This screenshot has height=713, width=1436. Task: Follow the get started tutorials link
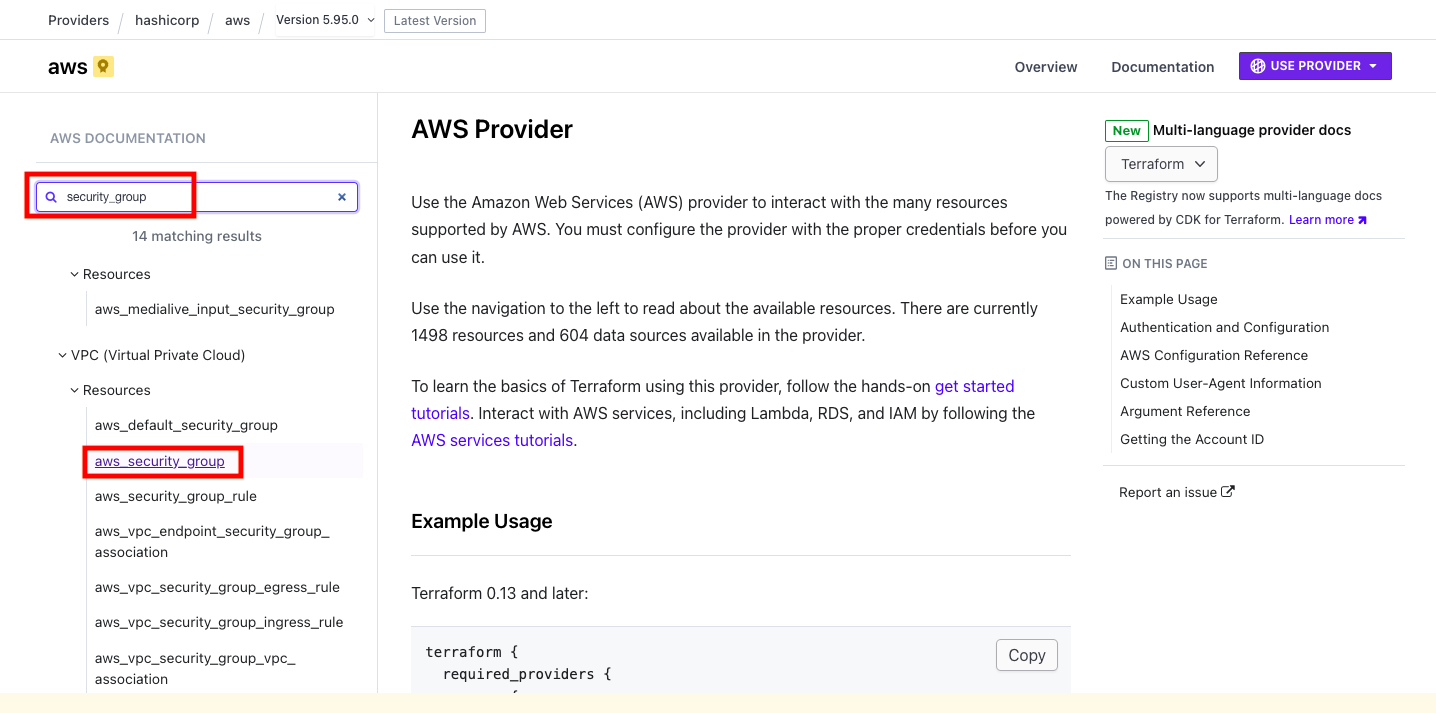(x=974, y=386)
